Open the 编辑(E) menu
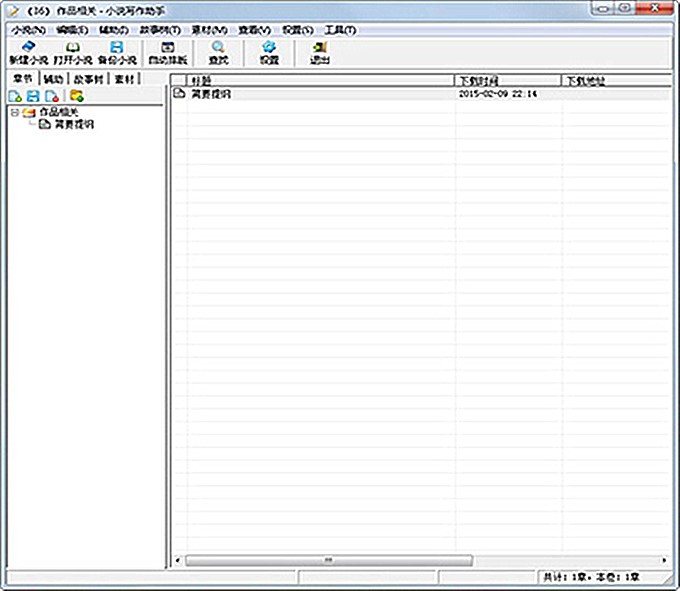680x591 pixels. pos(72,30)
